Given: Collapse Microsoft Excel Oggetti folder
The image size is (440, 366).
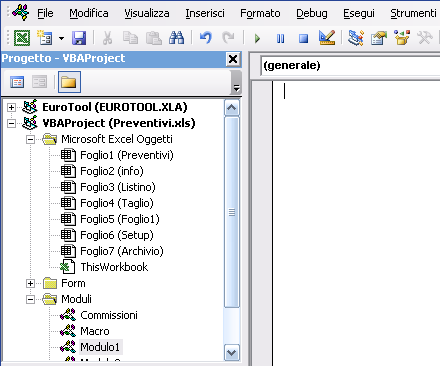Looking at the screenshot, I should coord(30,139).
